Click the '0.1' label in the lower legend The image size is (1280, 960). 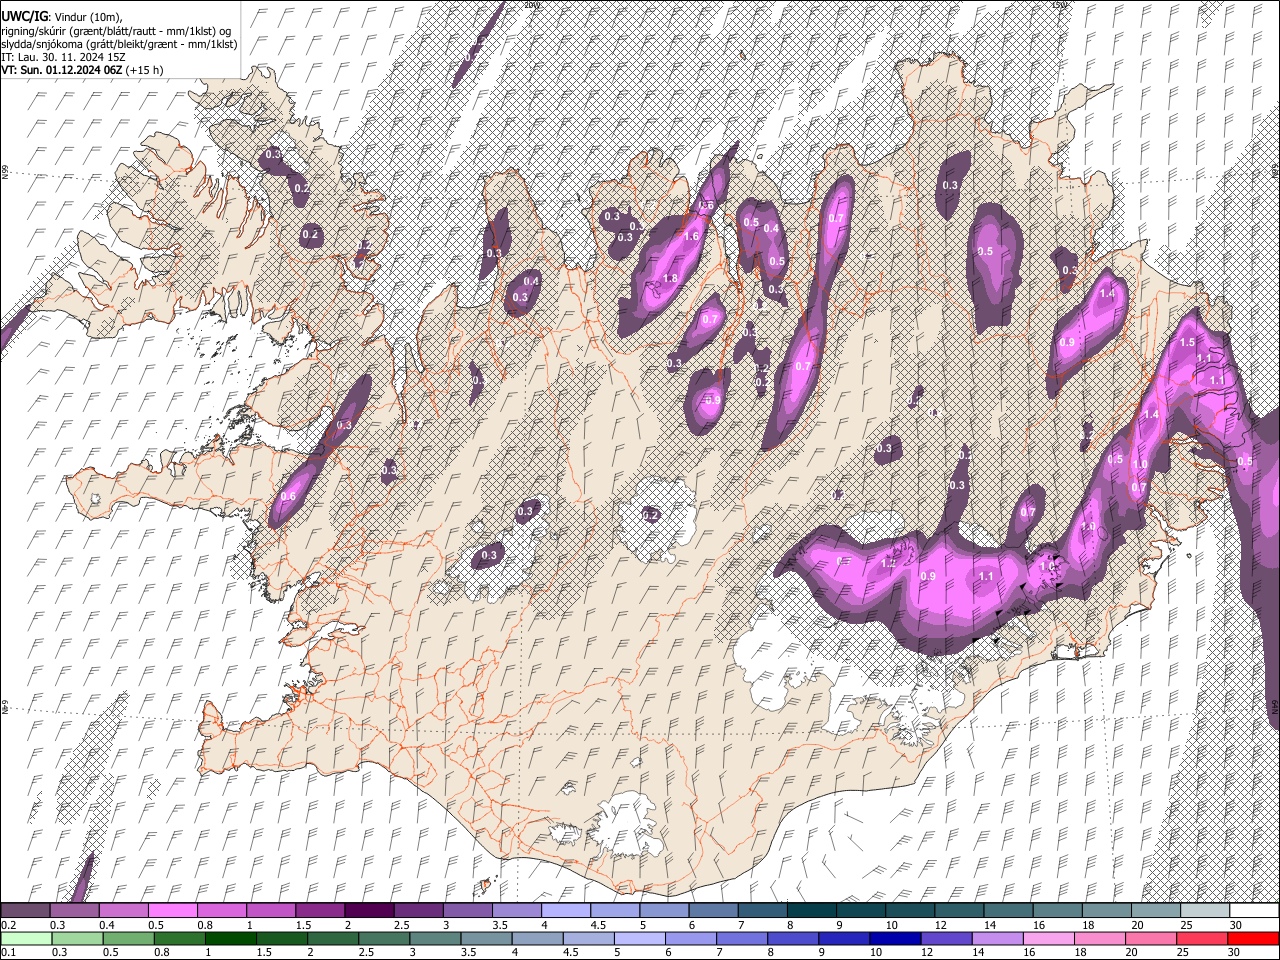click(8, 953)
